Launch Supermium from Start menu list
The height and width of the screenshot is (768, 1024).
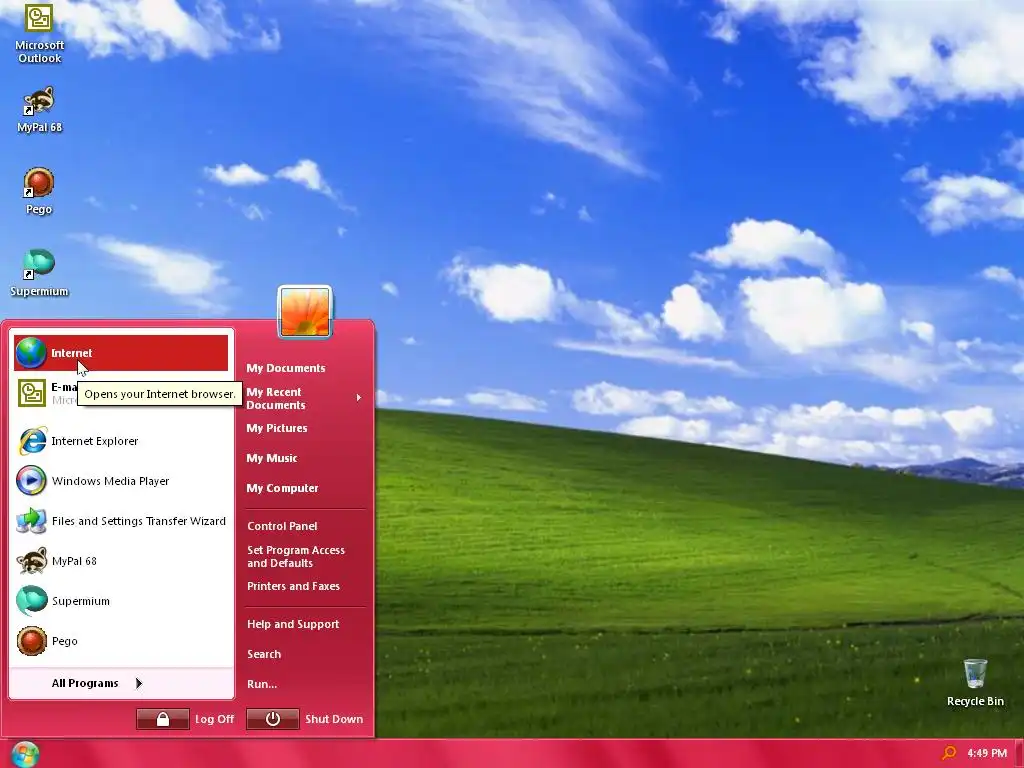121,601
